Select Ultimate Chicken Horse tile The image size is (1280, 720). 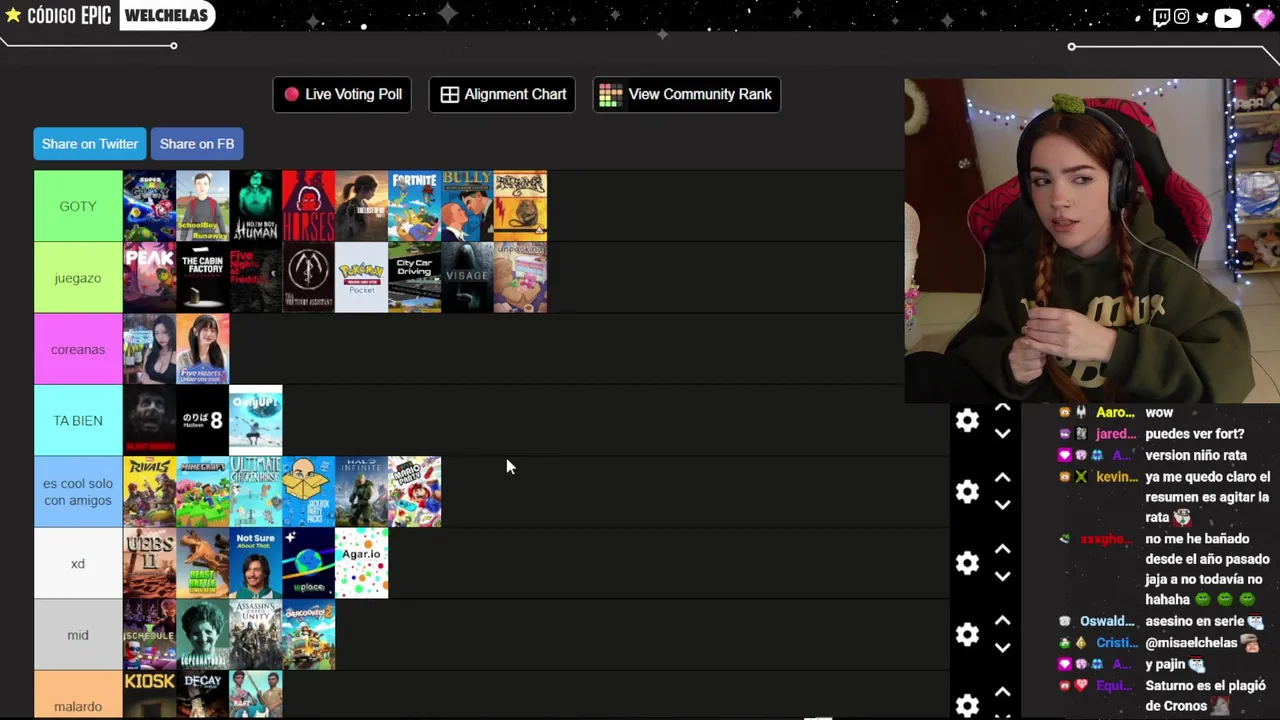pos(255,492)
